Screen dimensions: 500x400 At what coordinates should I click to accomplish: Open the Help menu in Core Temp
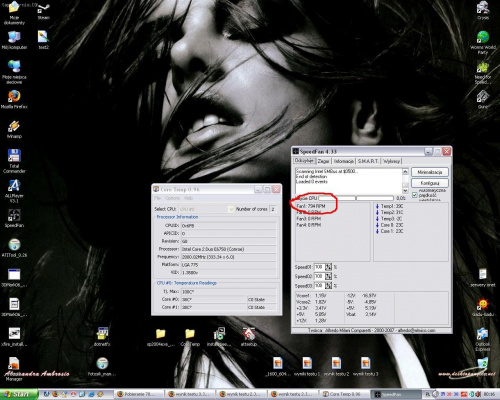189,198
